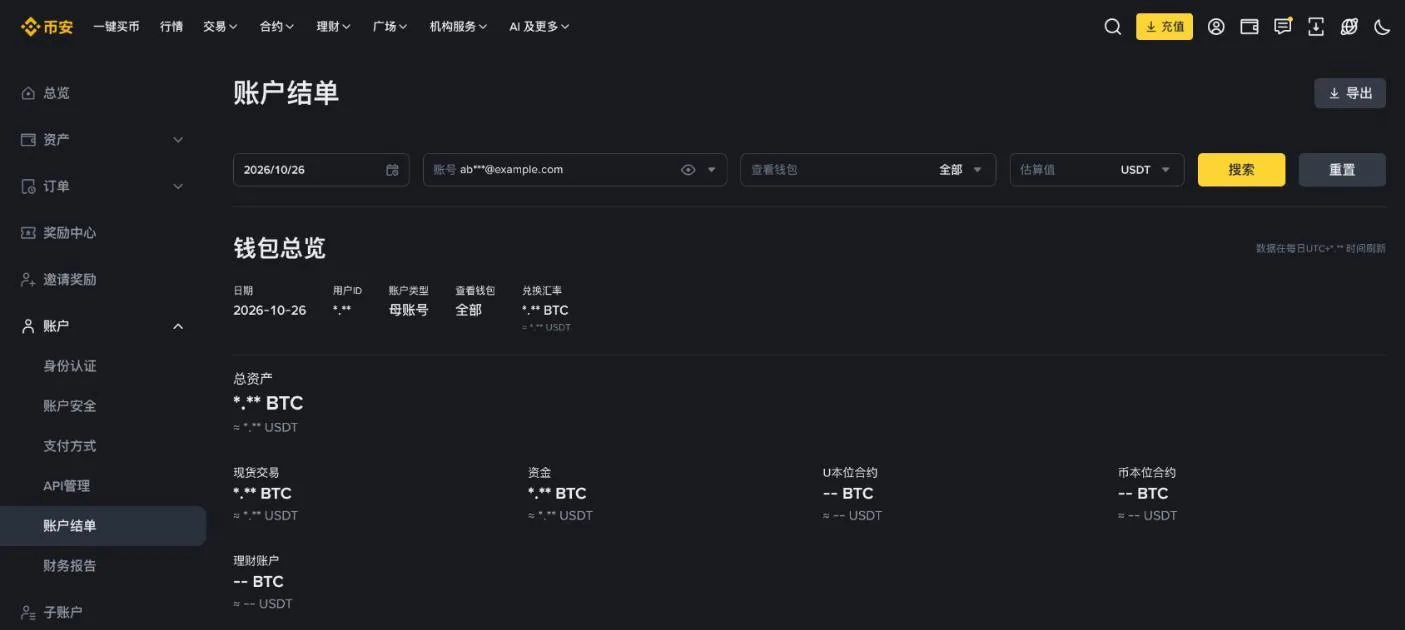
Task: Click the 邀请奖励 sidebar label
Action: pos(70,280)
